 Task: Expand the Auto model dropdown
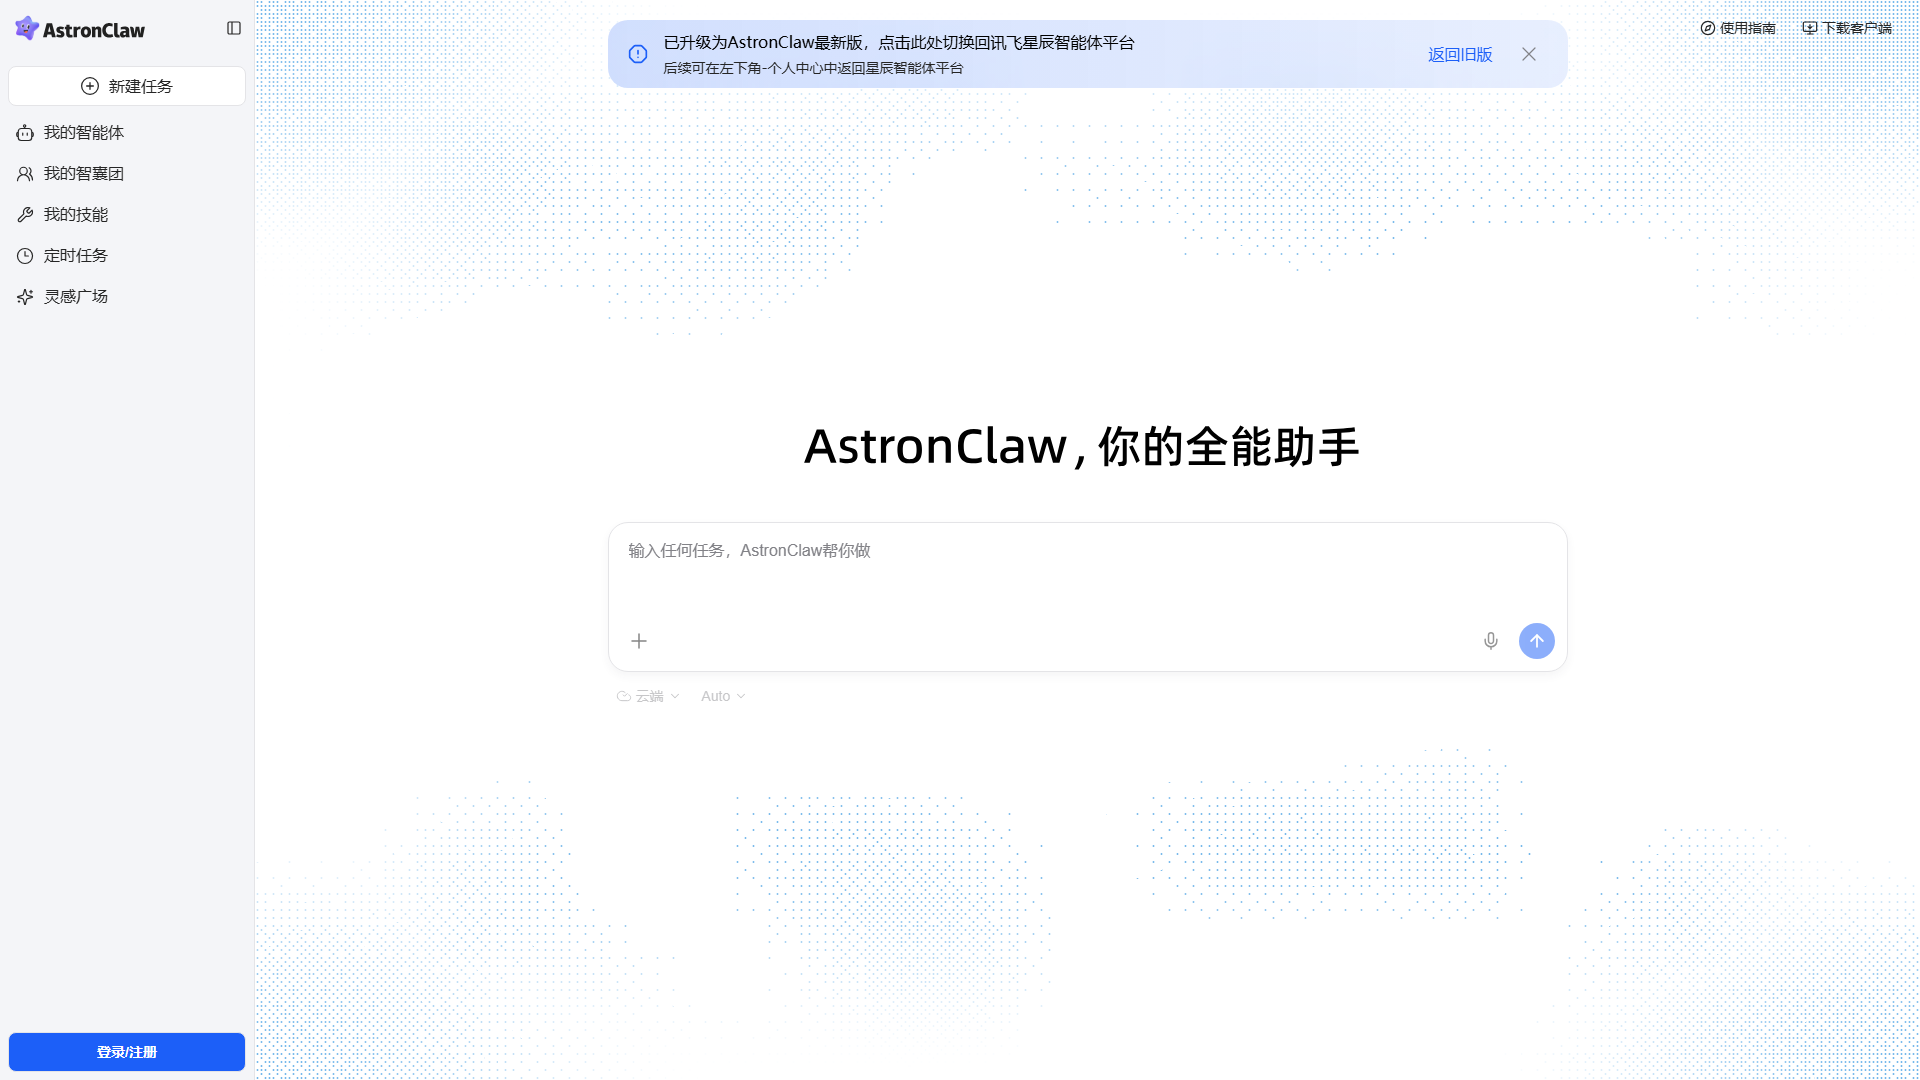(723, 696)
